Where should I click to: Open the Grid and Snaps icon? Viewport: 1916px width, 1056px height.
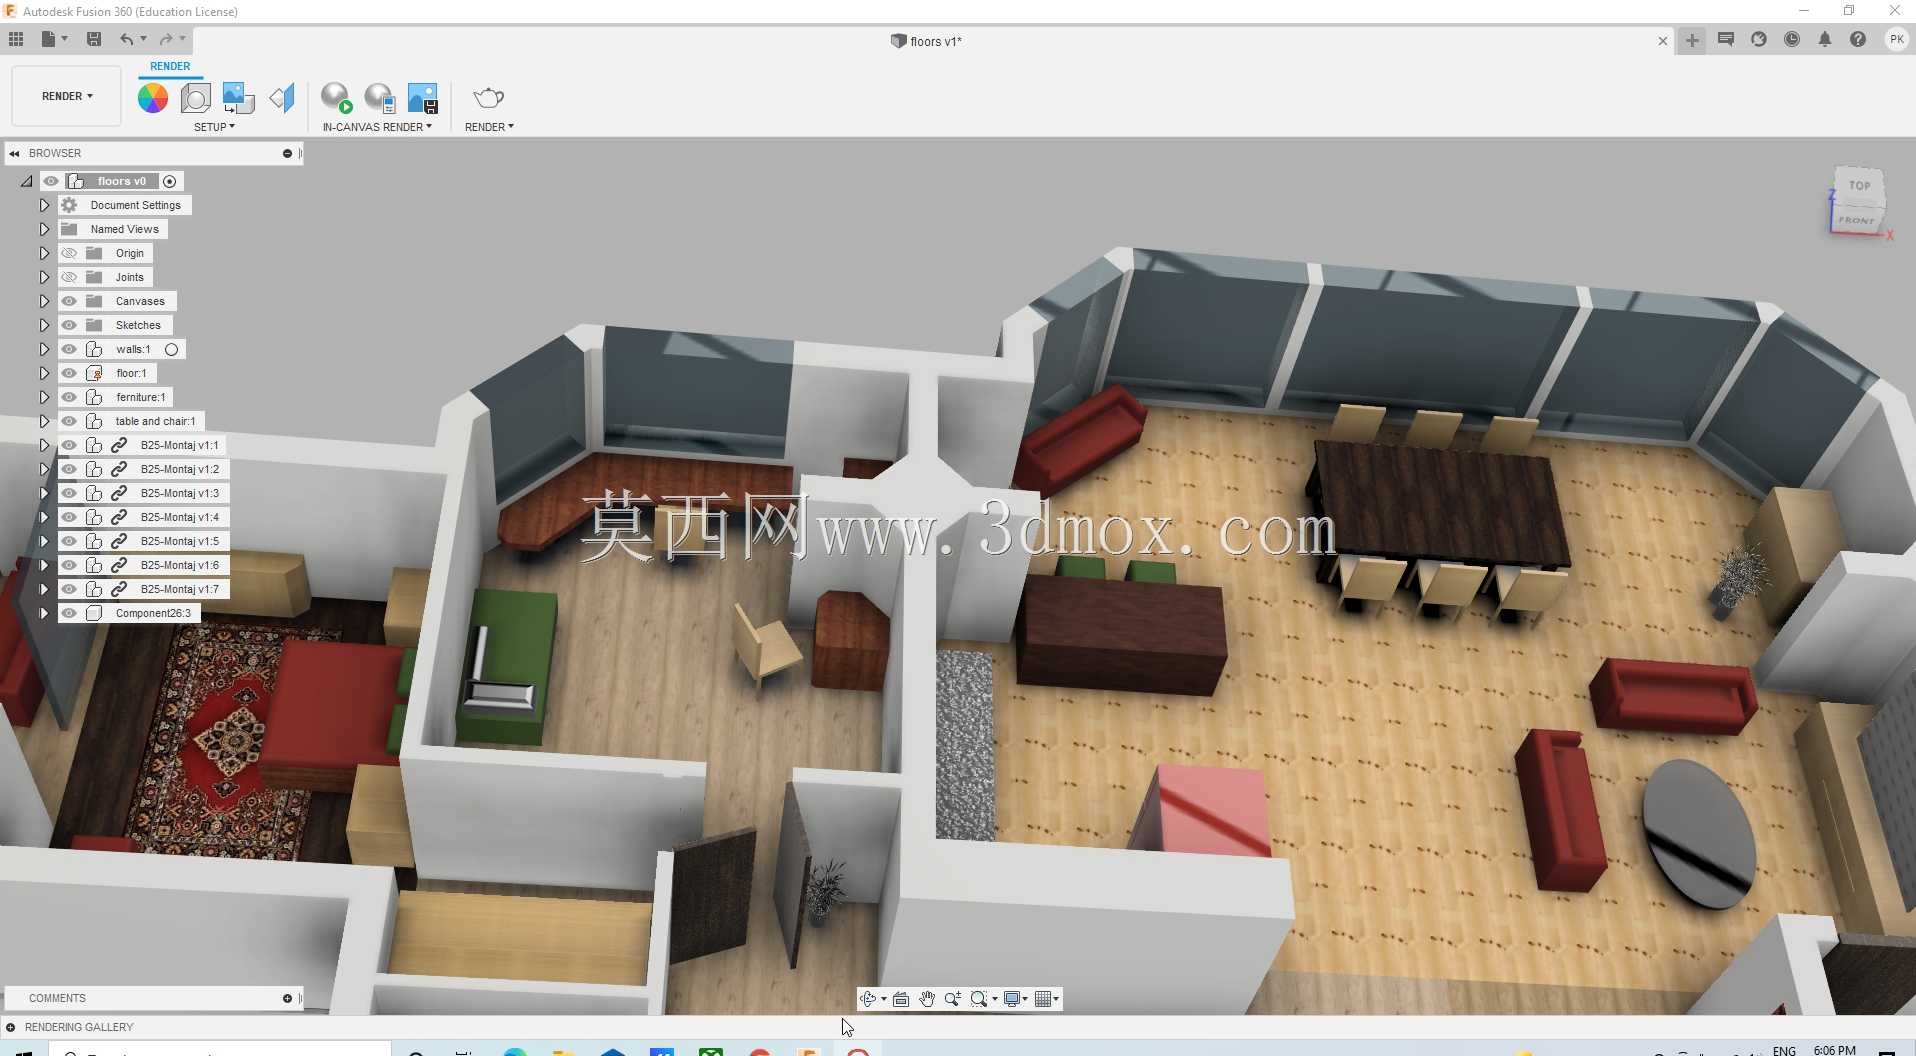tap(1043, 999)
